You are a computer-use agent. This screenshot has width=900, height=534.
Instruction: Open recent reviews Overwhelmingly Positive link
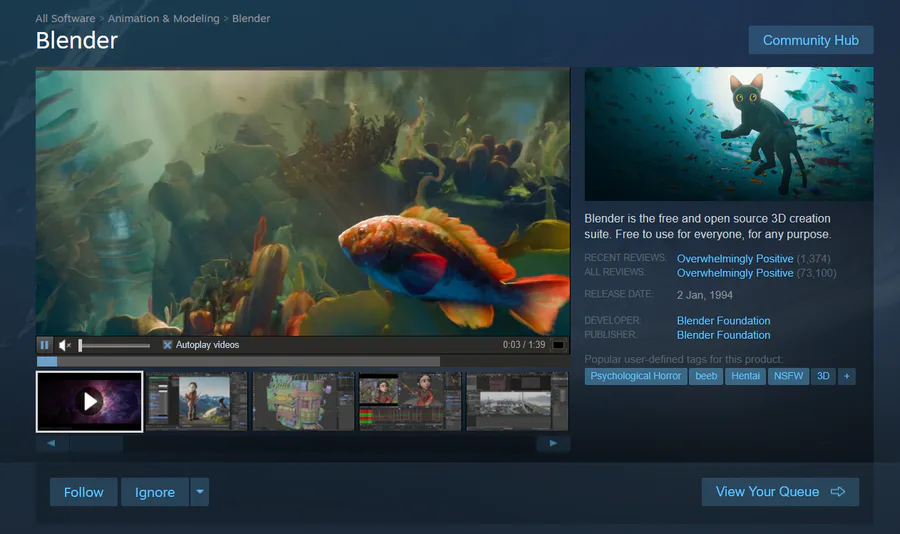click(x=735, y=258)
